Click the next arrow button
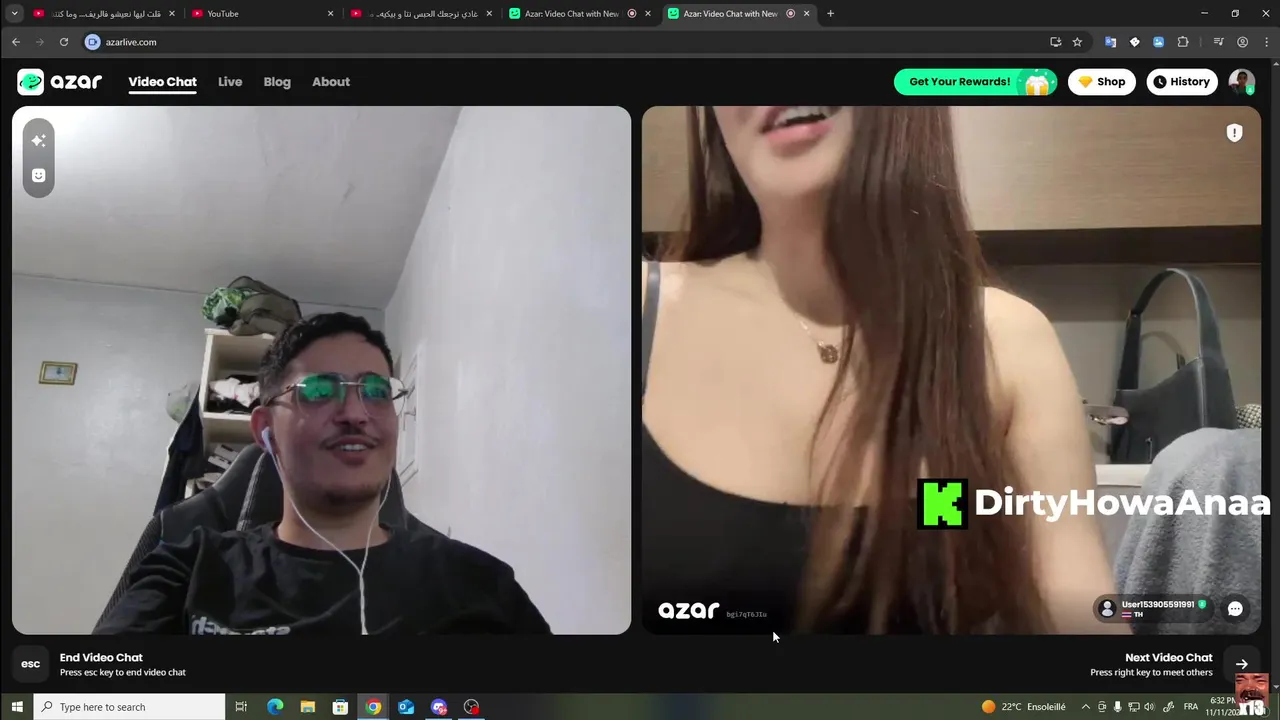This screenshot has height=720, width=1280. (x=1242, y=664)
